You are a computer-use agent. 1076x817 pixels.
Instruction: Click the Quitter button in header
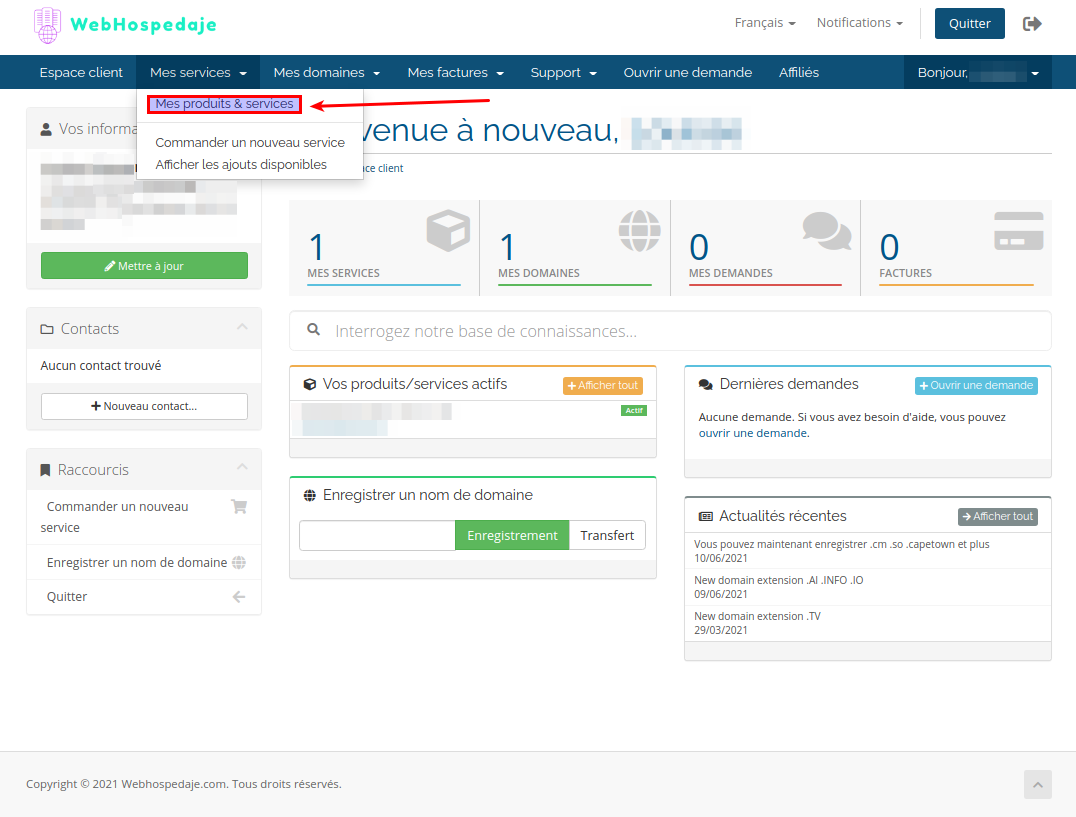[x=970, y=23]
